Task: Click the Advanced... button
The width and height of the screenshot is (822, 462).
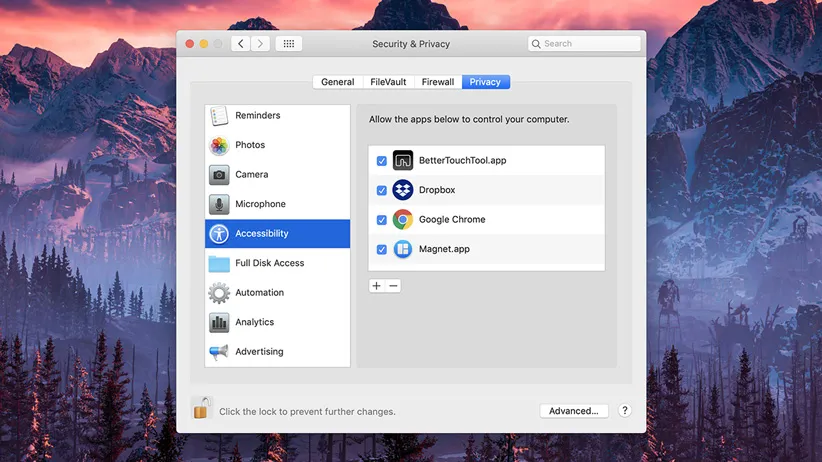Action: (x=573, y=411)
